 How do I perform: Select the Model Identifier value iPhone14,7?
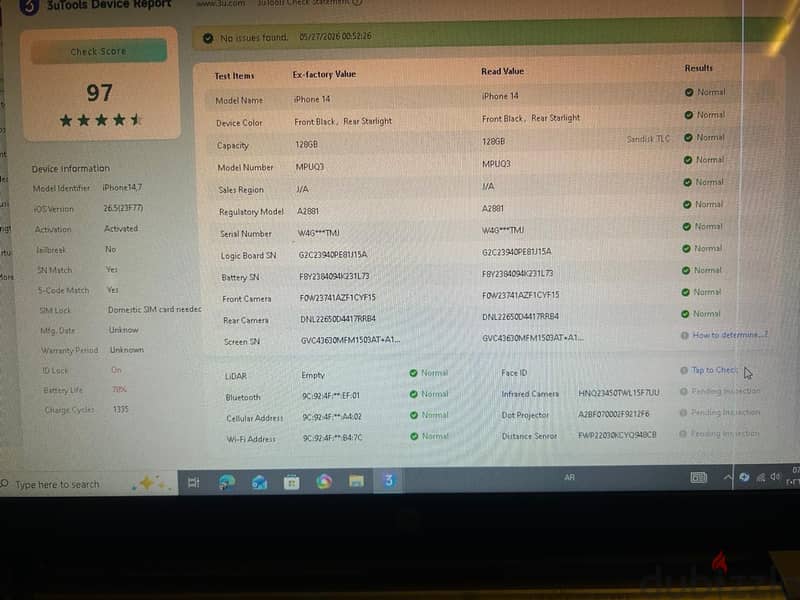point(122,188)
